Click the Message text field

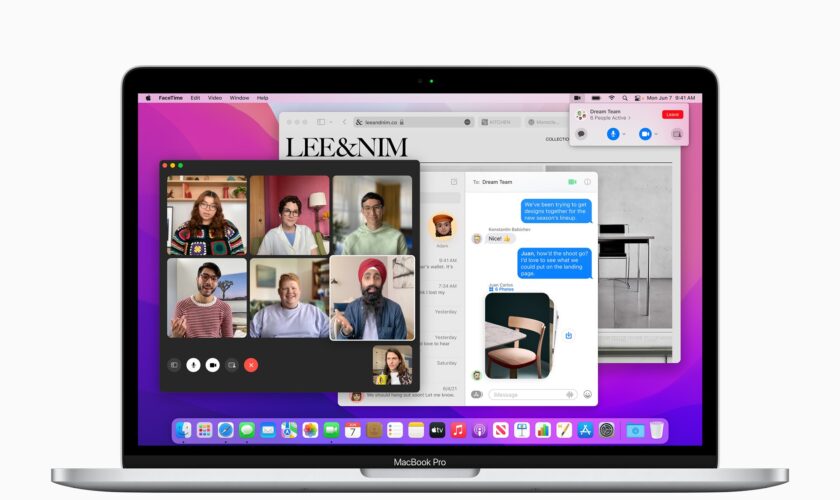pos(532,394)
